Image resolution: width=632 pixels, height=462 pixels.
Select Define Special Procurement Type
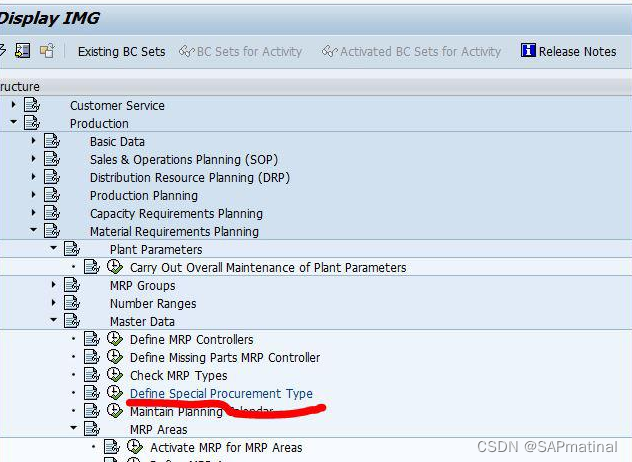click(221, 393)
